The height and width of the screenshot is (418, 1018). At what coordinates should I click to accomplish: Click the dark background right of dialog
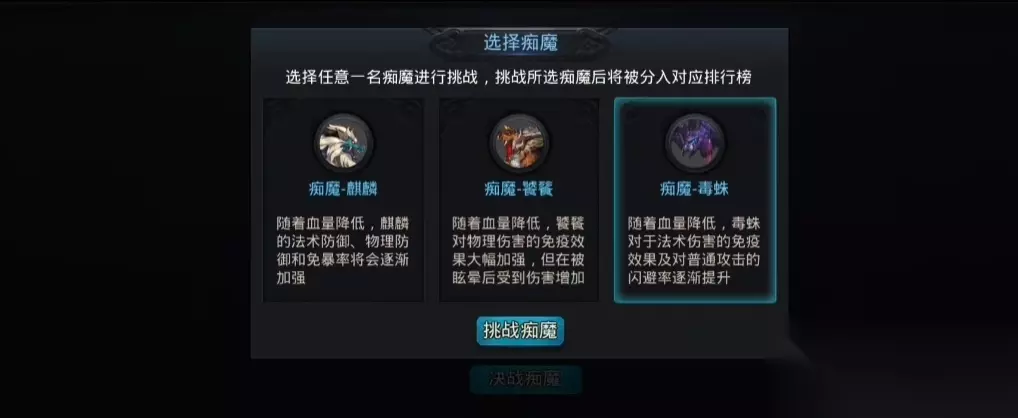pos(903,208)
